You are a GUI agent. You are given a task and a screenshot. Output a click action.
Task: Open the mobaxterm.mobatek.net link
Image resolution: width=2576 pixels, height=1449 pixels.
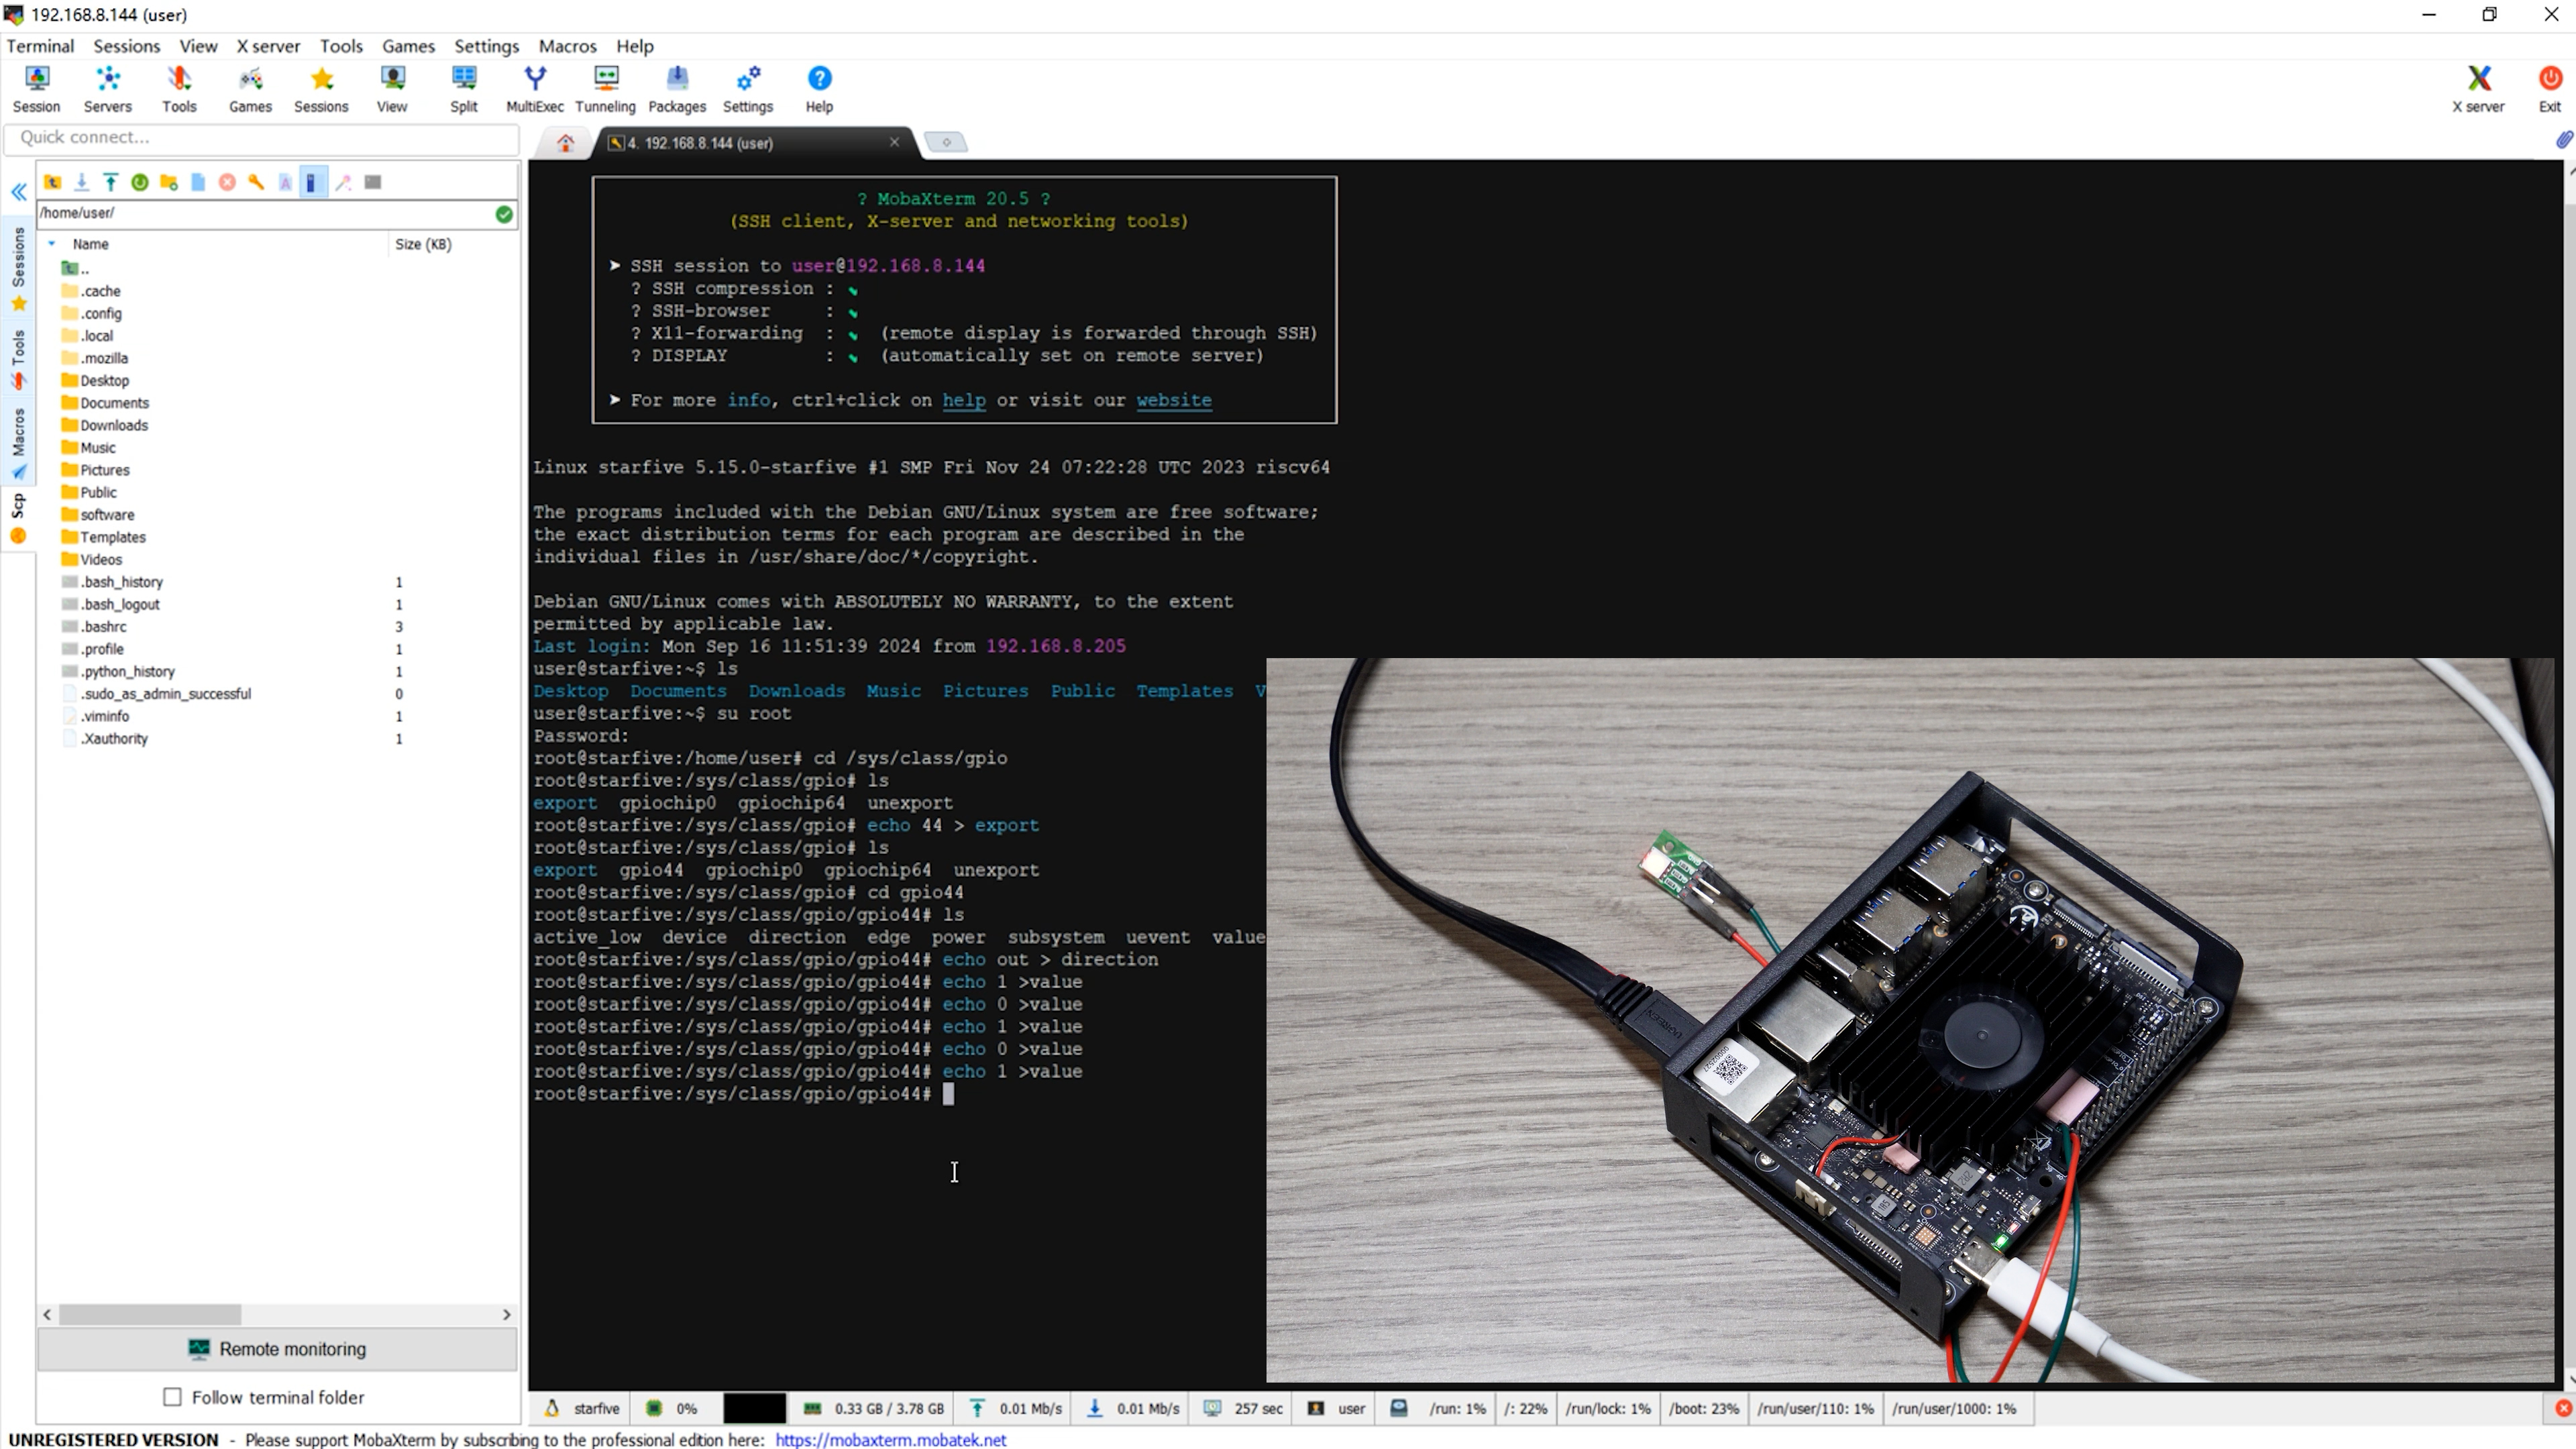pyautogui.click(x=890, y=1439)
